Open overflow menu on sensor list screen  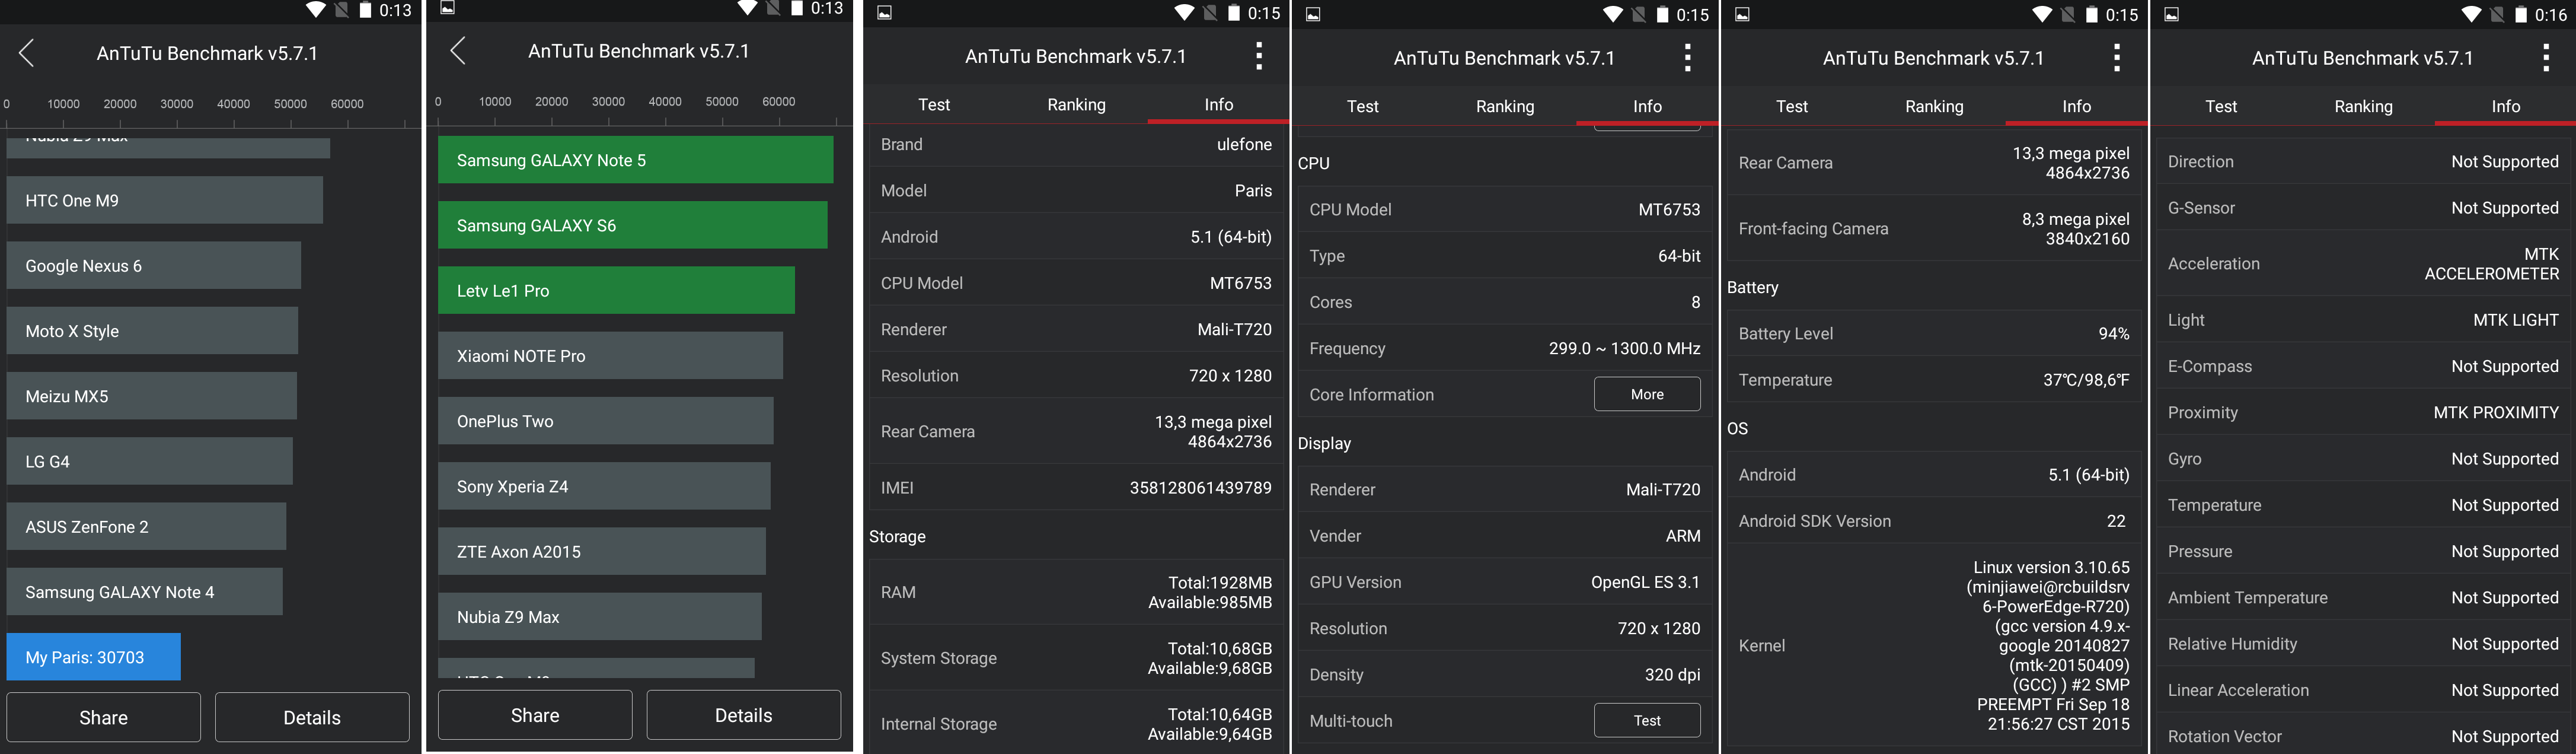point(2546,58)
